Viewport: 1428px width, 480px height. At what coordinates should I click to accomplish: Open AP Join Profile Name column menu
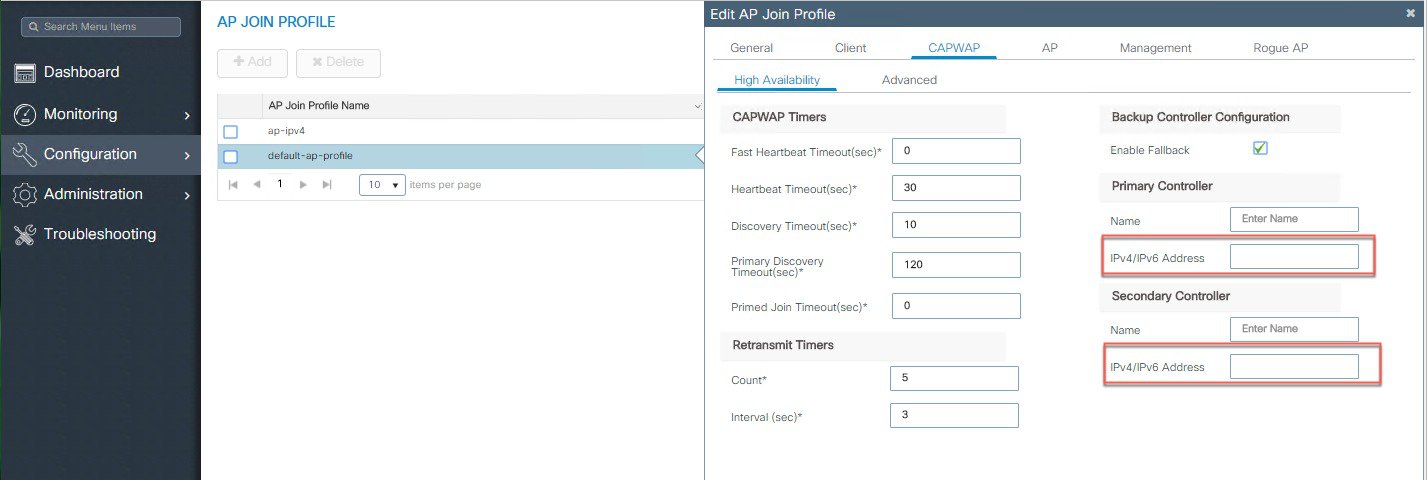(697, 106)
